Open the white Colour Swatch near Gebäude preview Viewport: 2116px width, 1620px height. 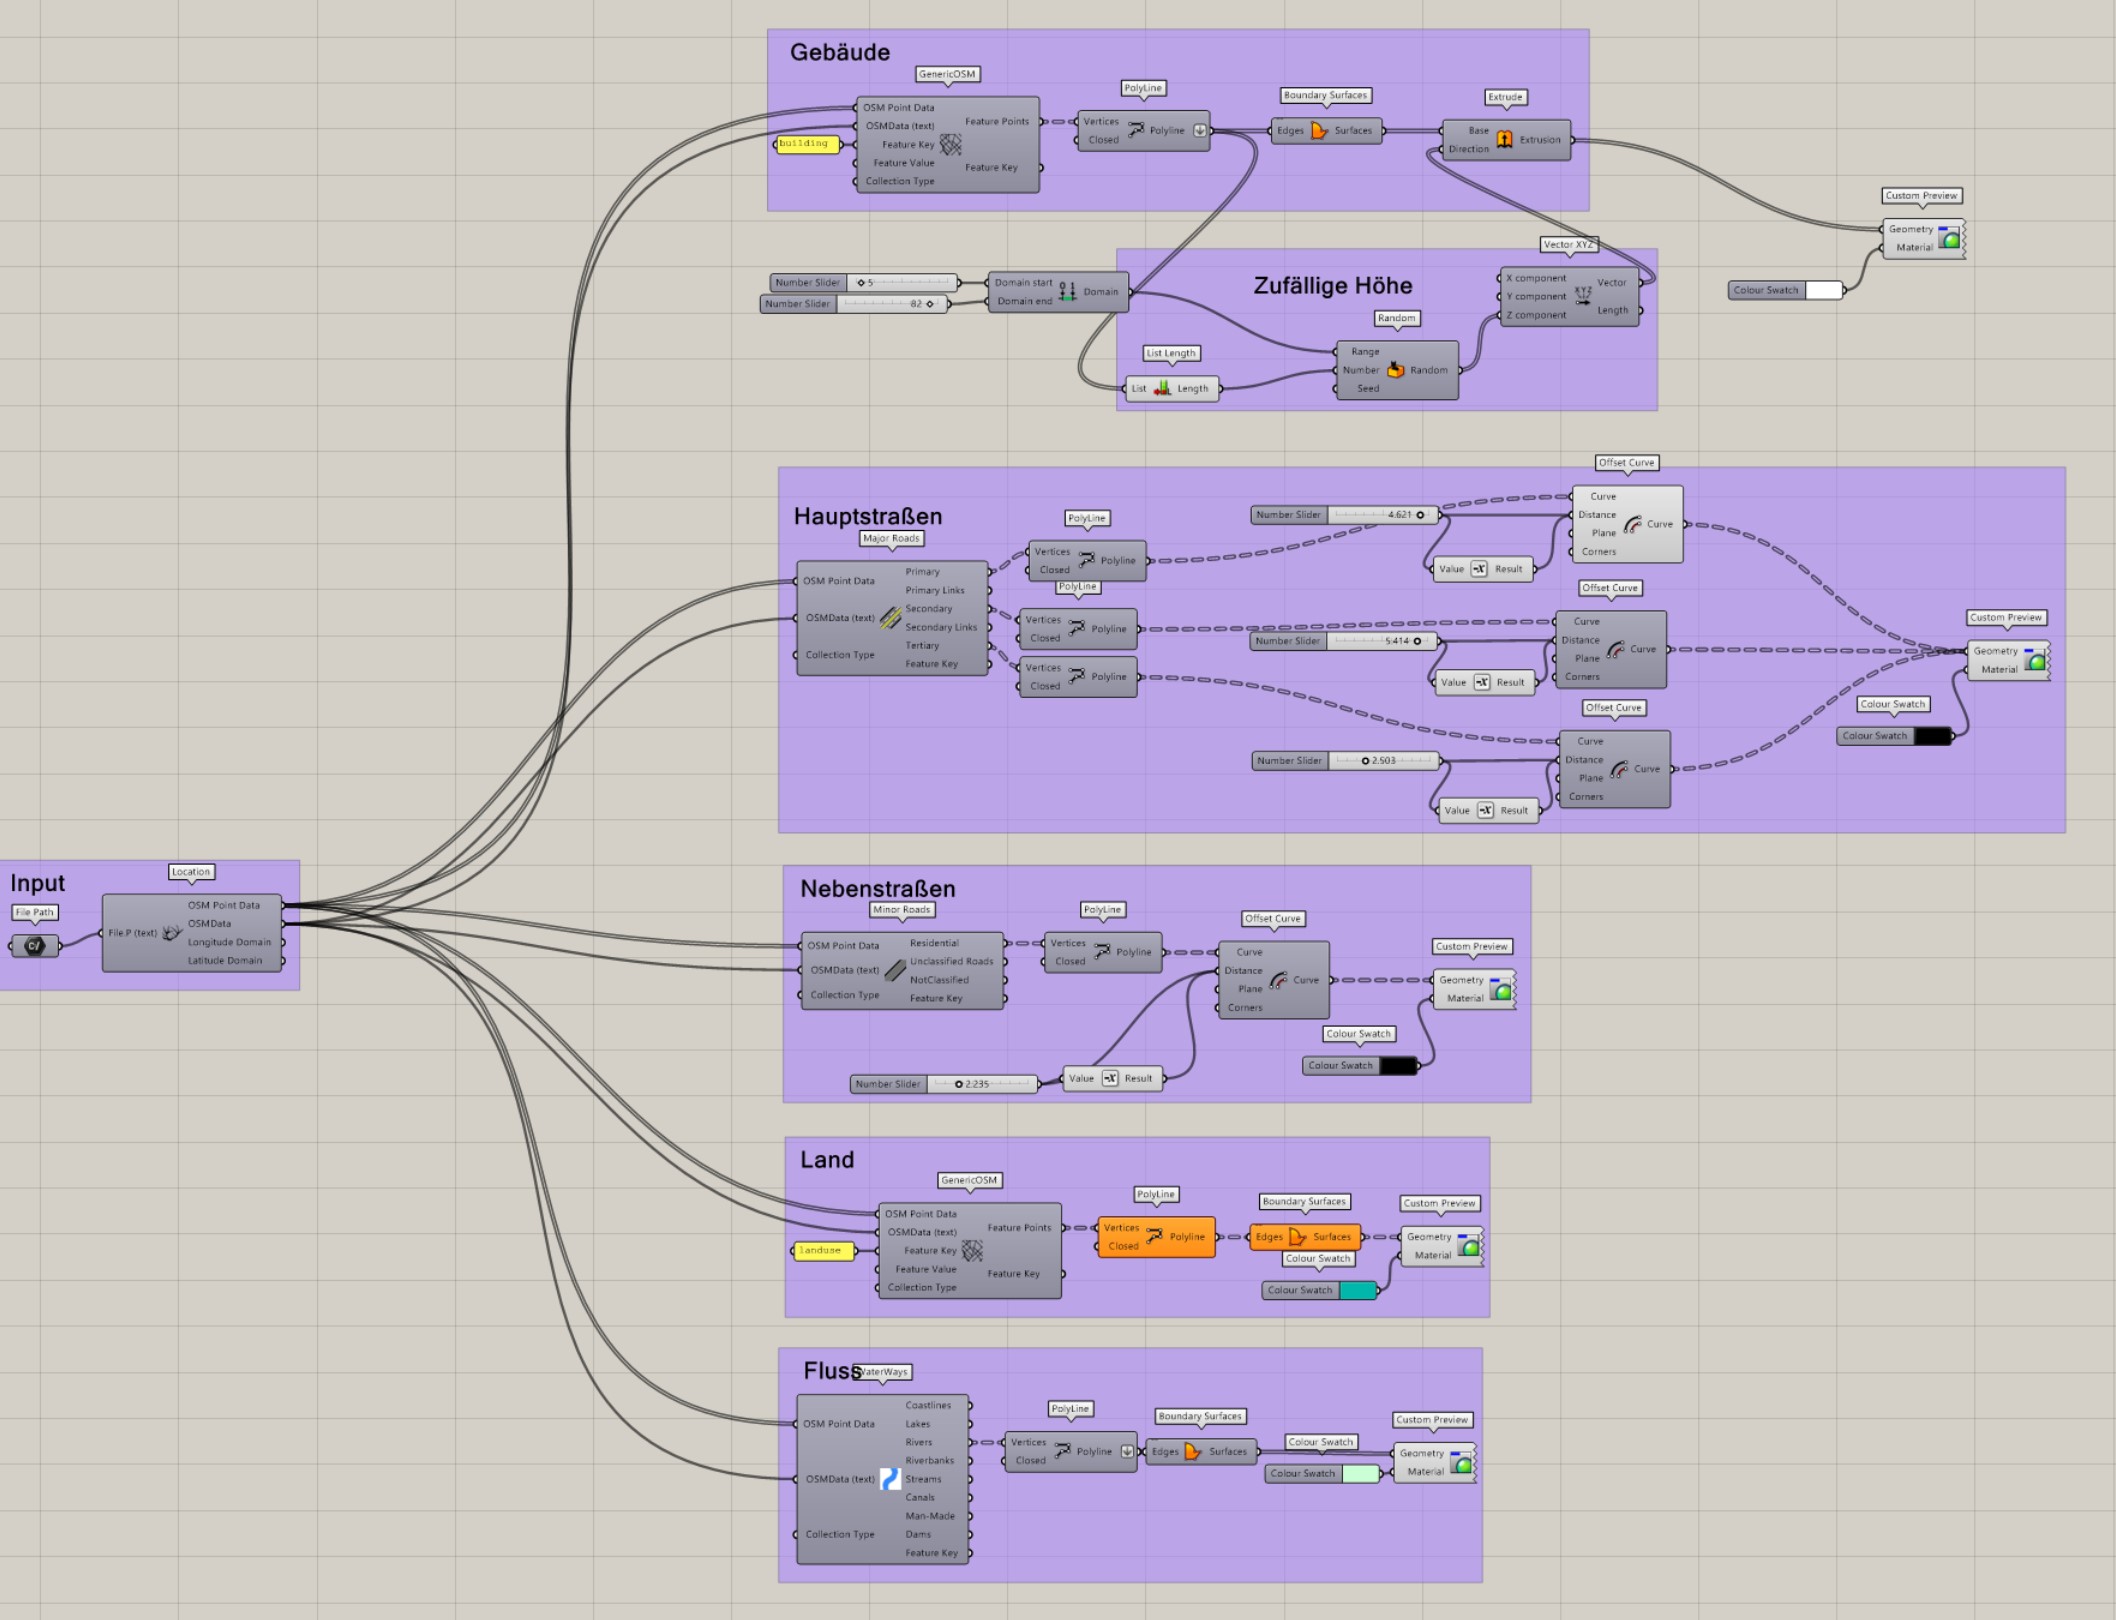click(1823, 290)
